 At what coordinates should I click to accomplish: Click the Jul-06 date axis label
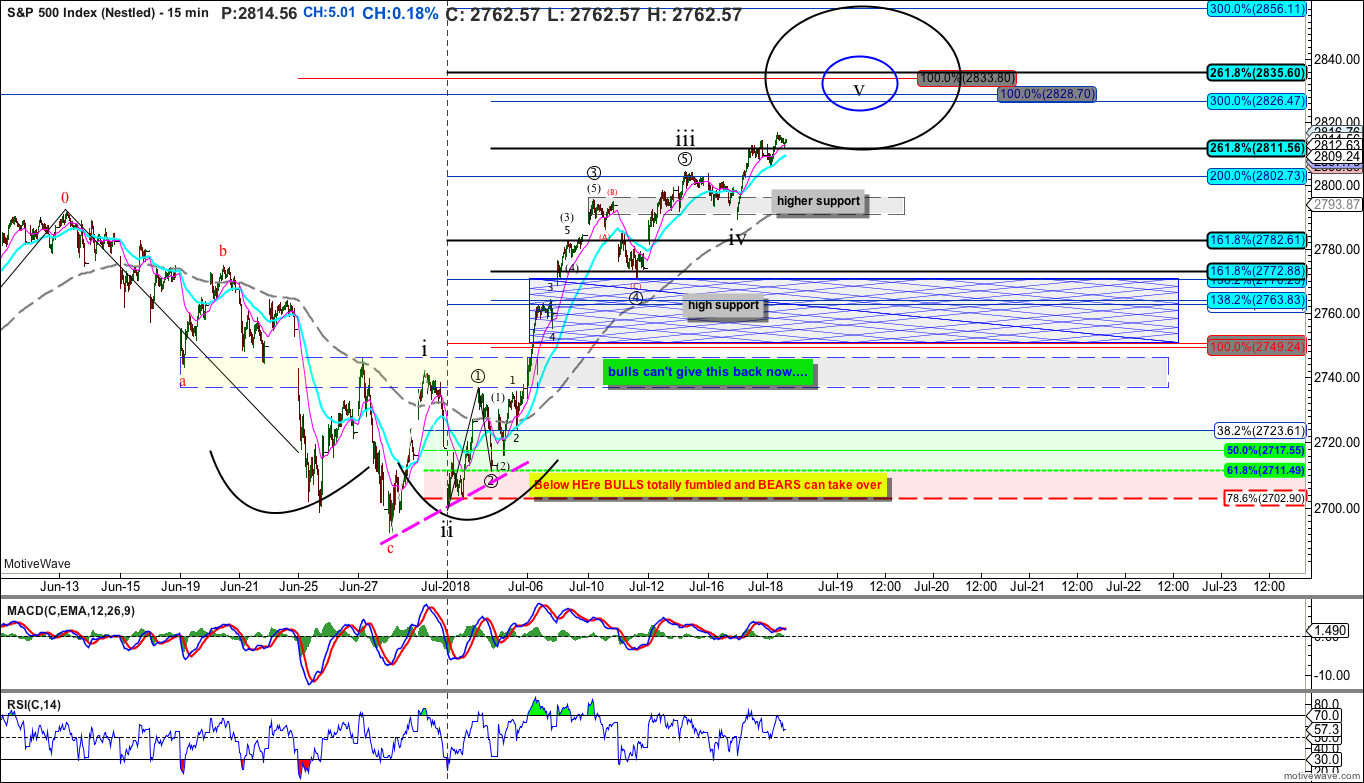(x=526, y=586)
